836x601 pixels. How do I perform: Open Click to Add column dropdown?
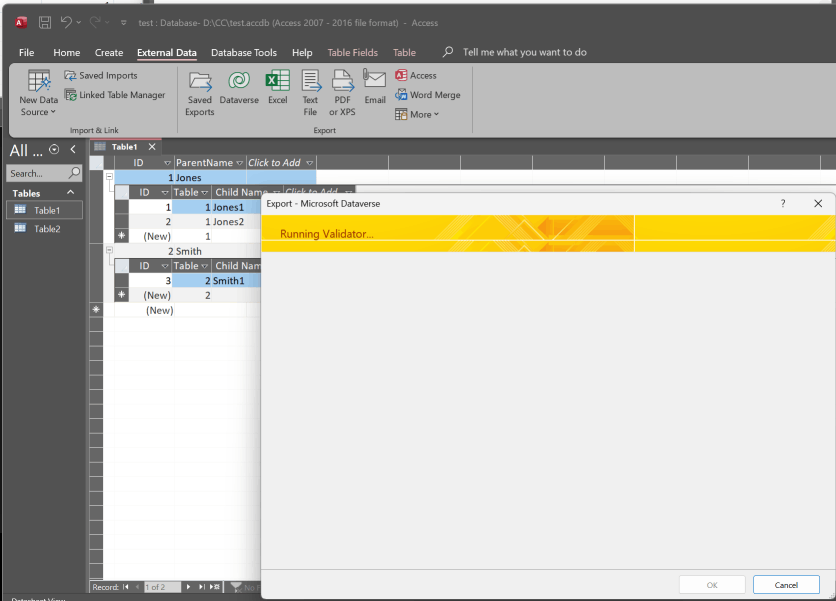point(310,163)
